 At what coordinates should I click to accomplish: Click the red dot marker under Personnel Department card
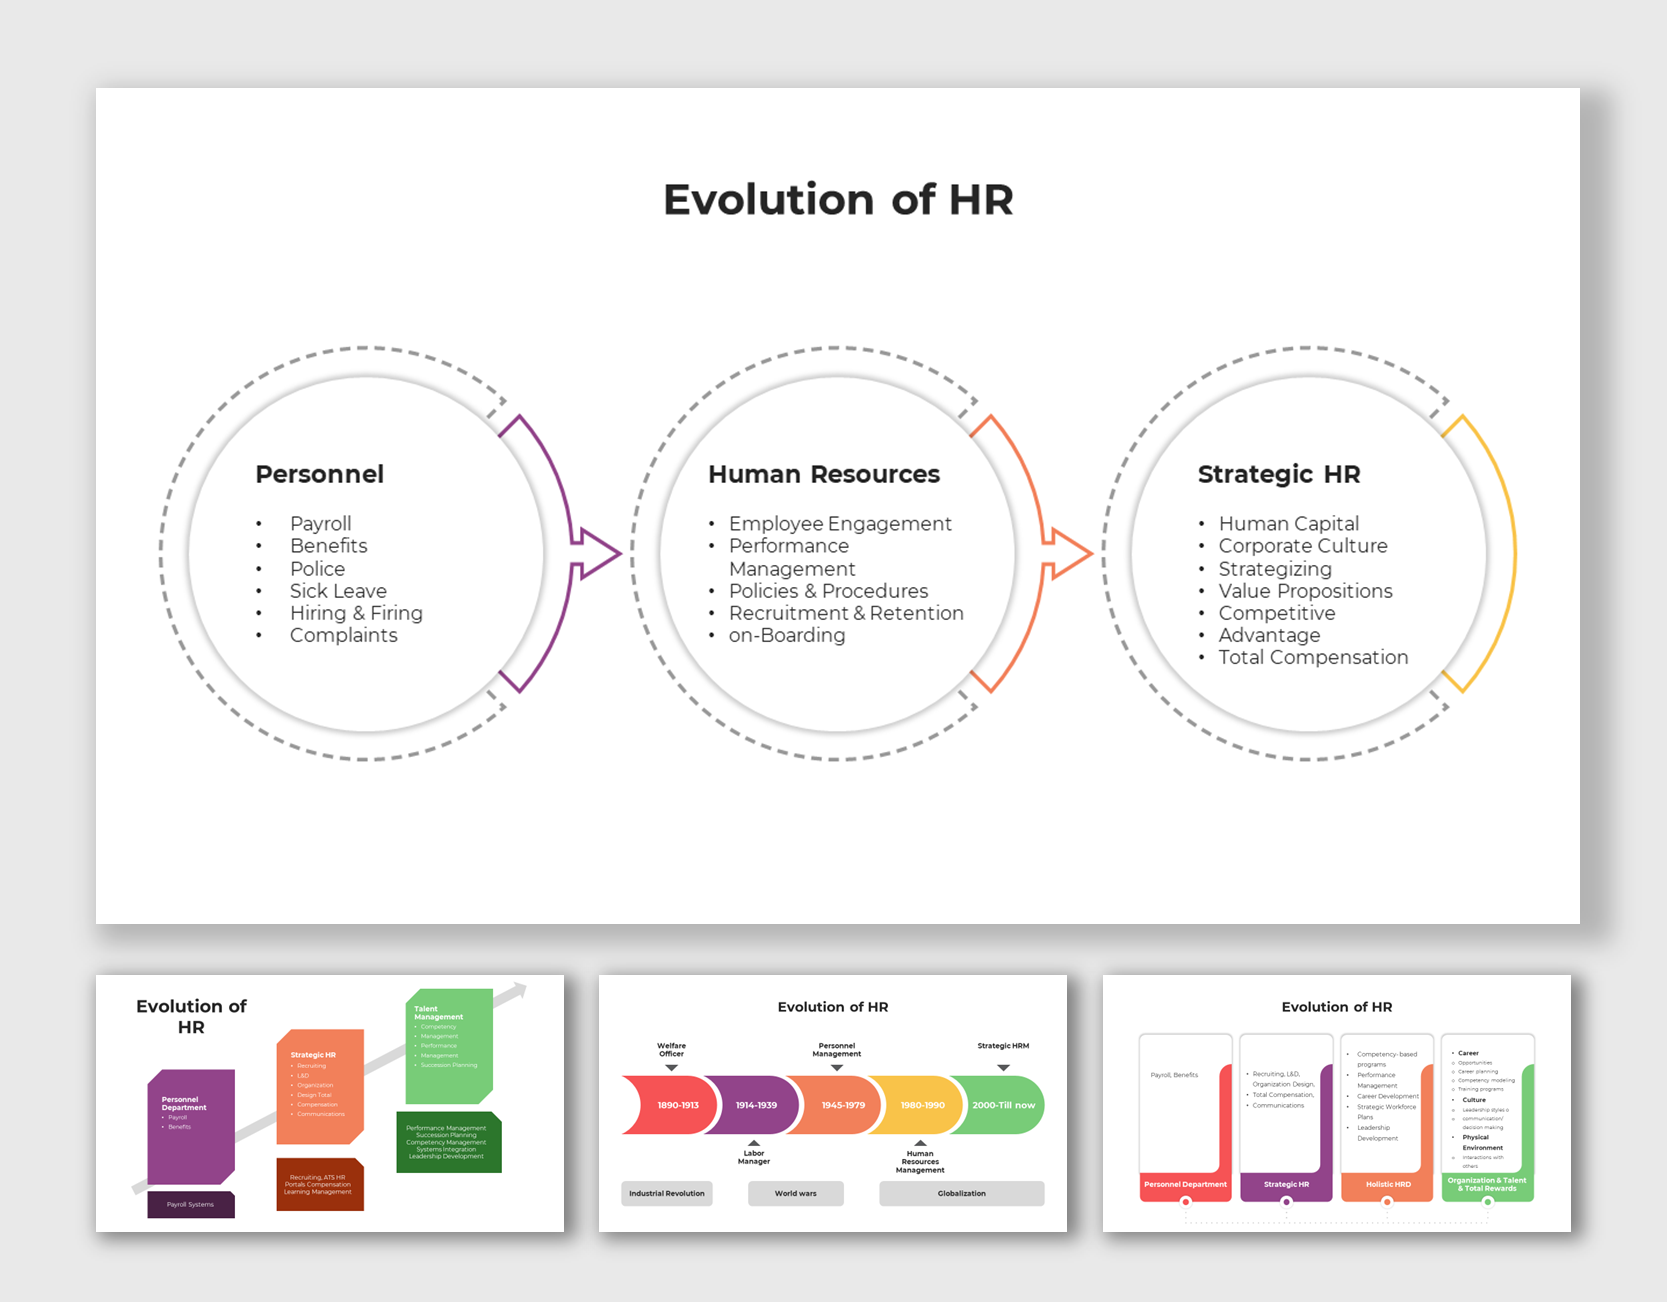point(1186,1202)
